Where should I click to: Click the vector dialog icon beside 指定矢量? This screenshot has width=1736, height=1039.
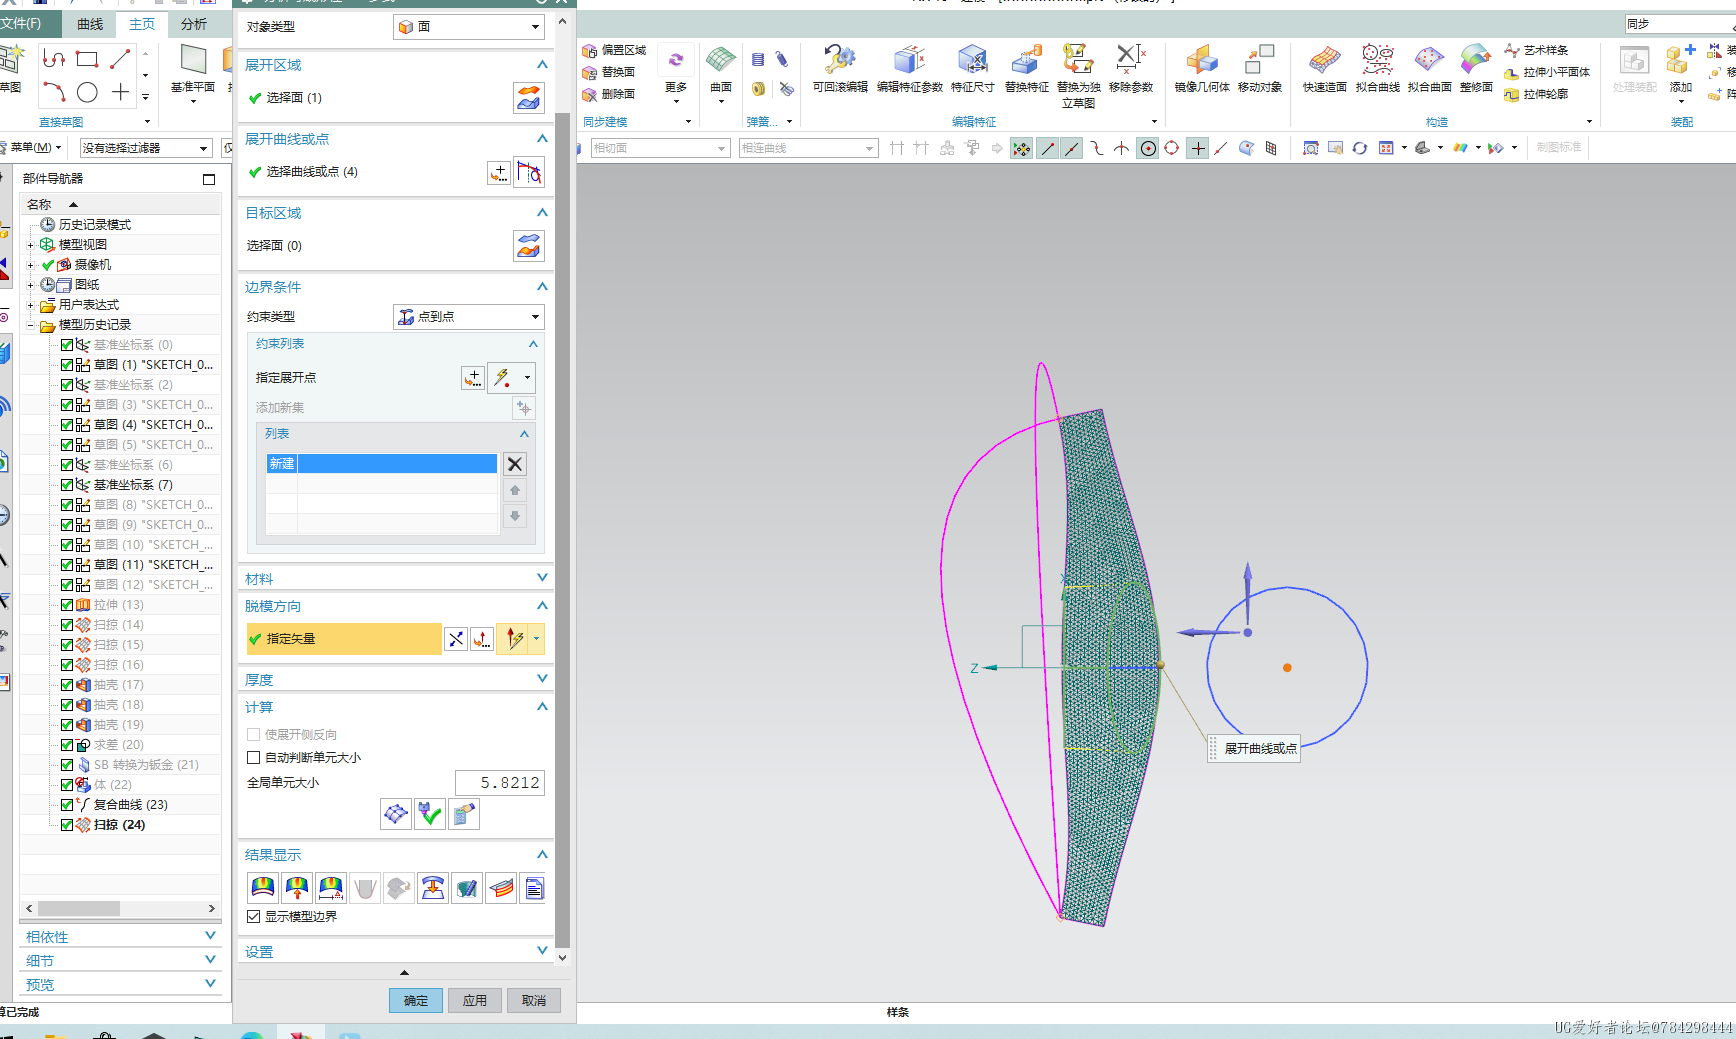point(482,639)
